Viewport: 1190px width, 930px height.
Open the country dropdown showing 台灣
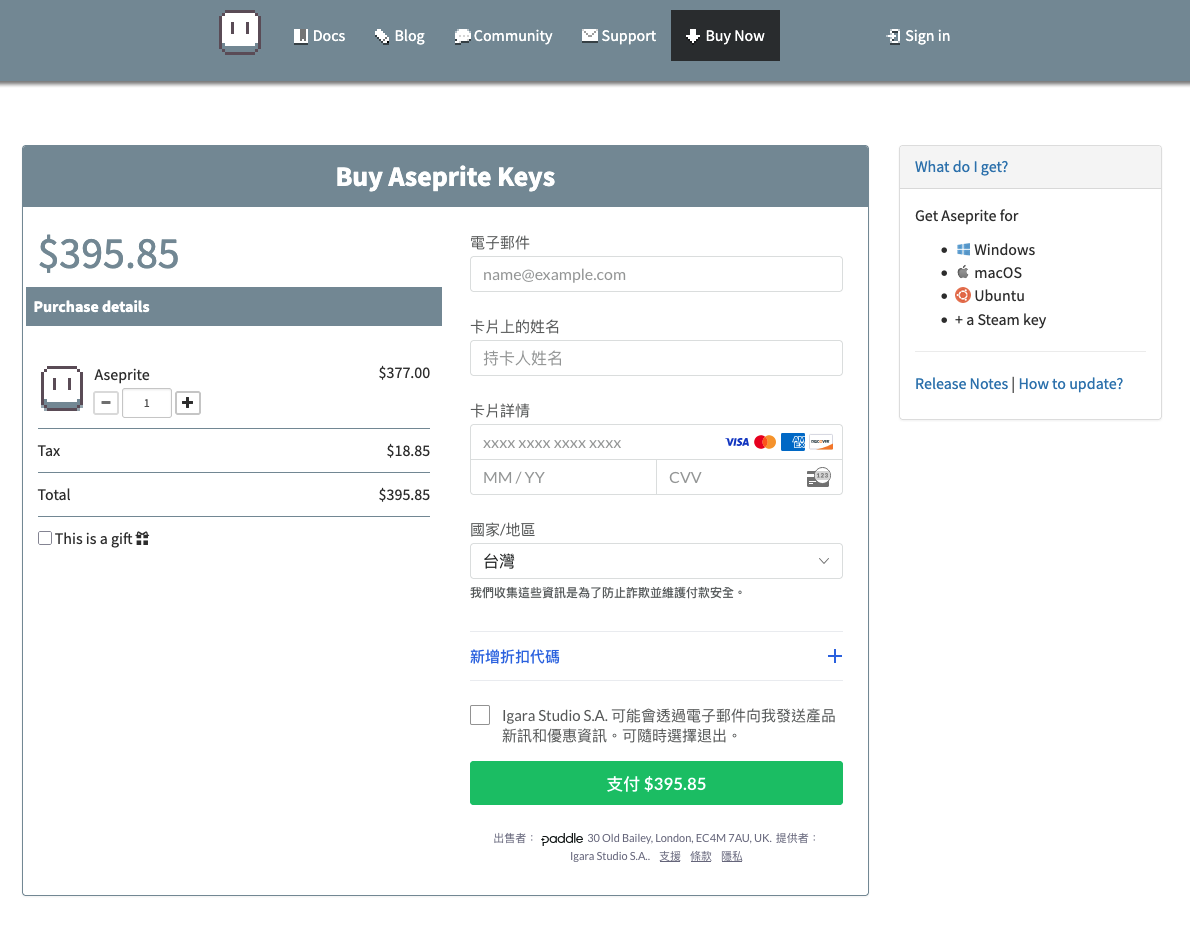tap(656, 561)
